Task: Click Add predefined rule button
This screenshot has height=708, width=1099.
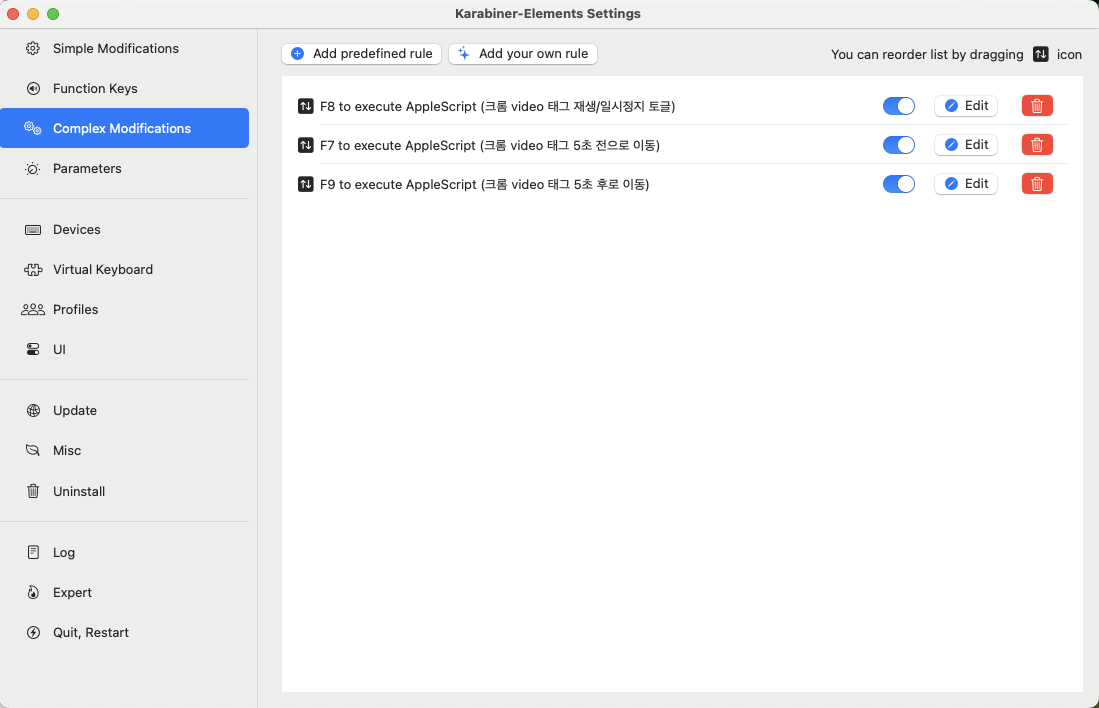Action: point(362,54)
